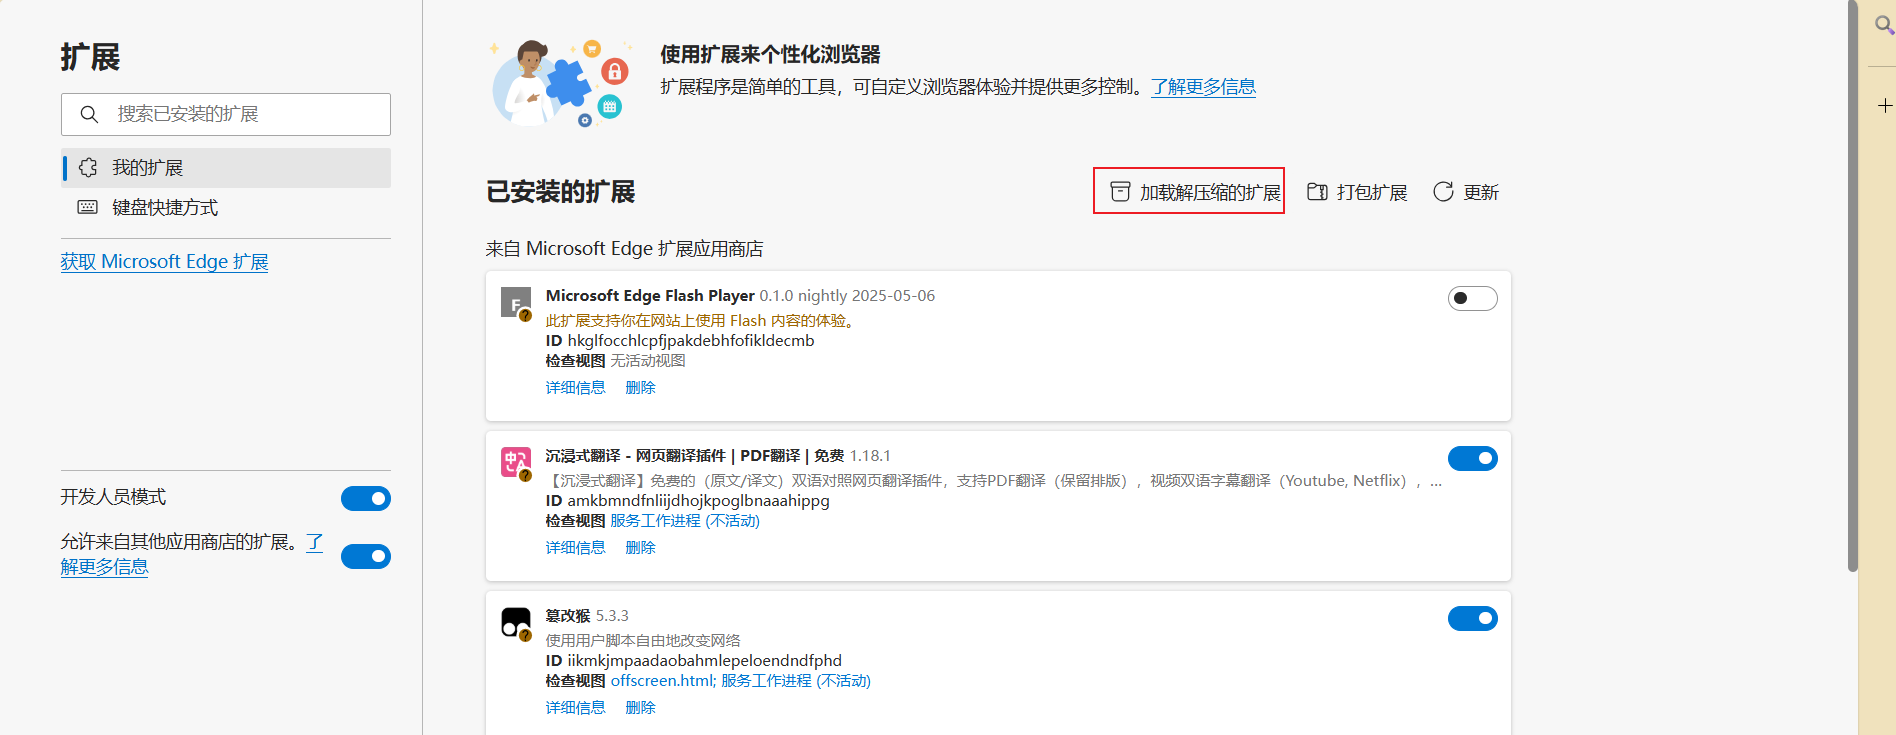Enable the Microsoft Edge Flash Player toggle
The height and width of the screenshot is (735, 1896).
[x=1473, y=298]
